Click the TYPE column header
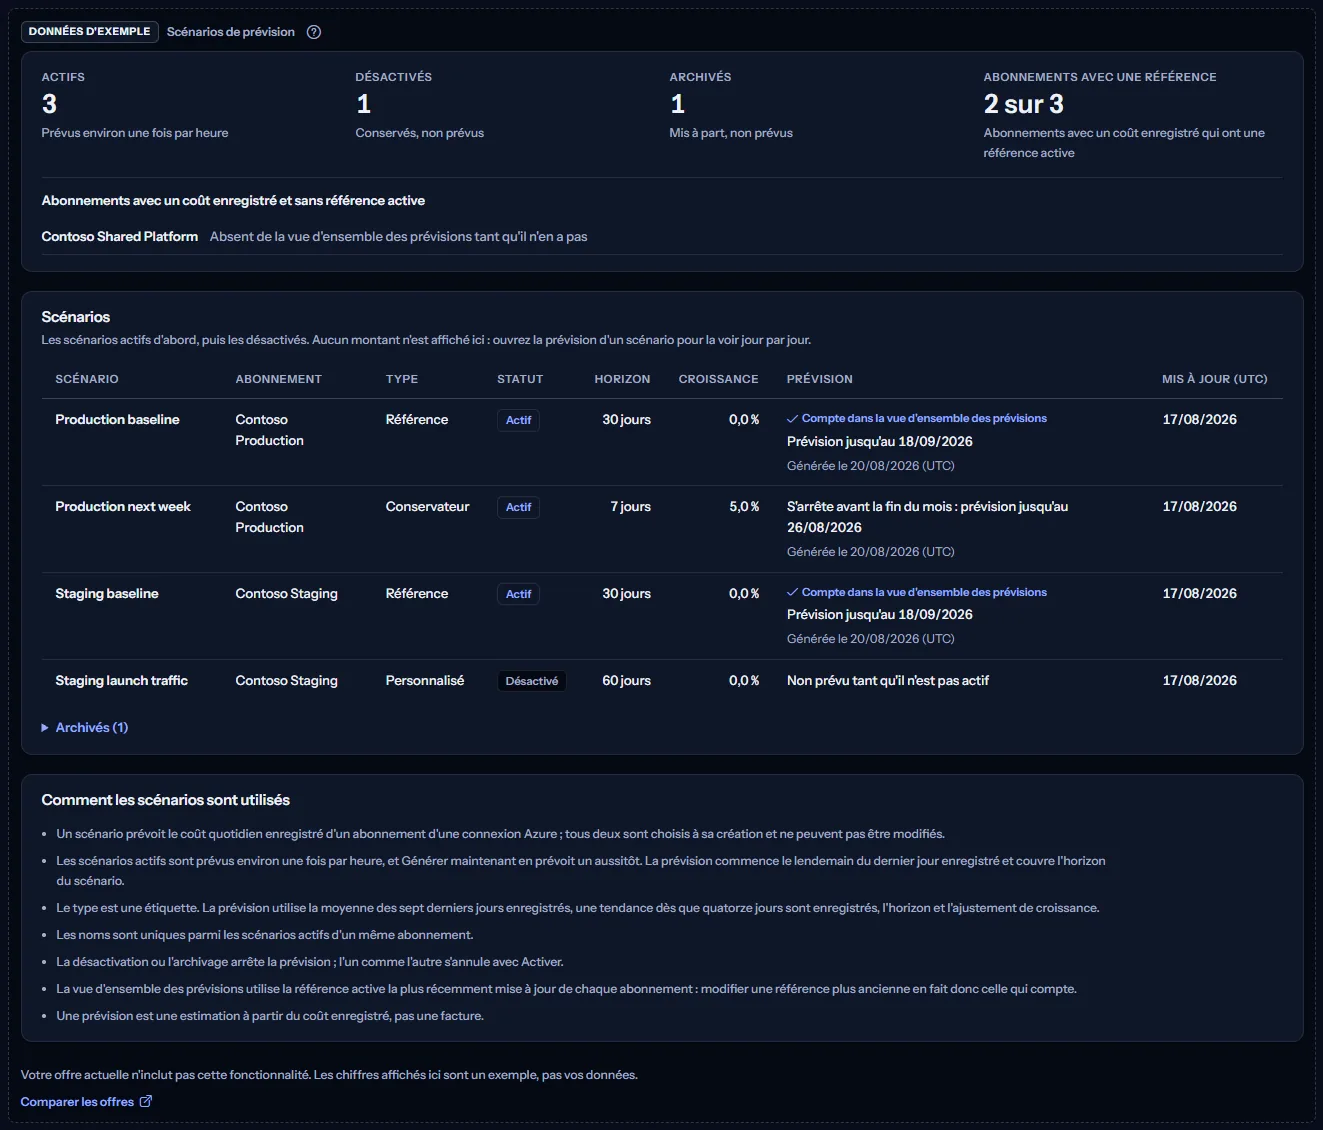This screenshot has width=1323, height=1130. point(402,380)
